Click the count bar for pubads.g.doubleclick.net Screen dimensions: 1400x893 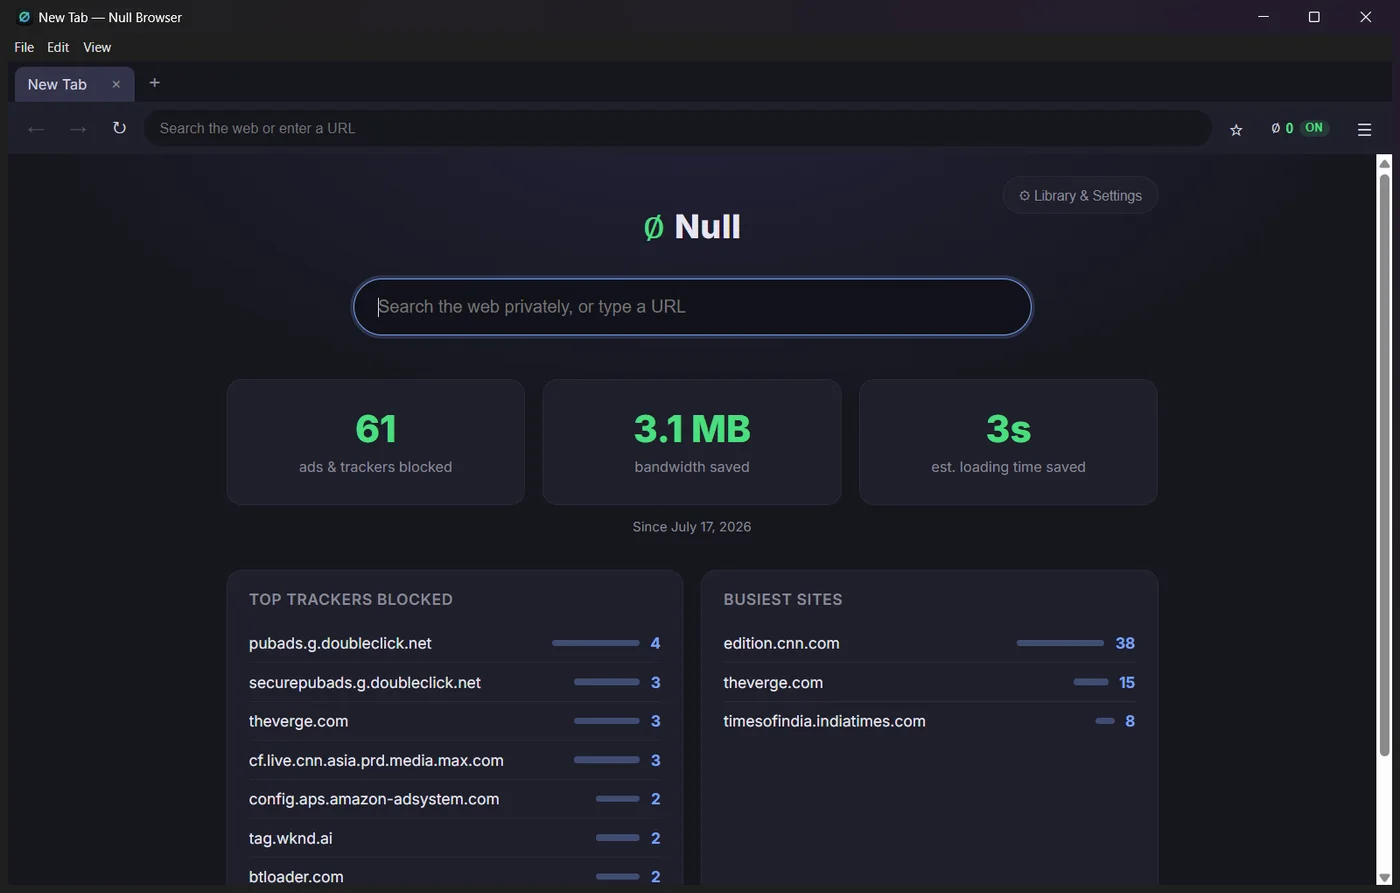pos(596,643)
